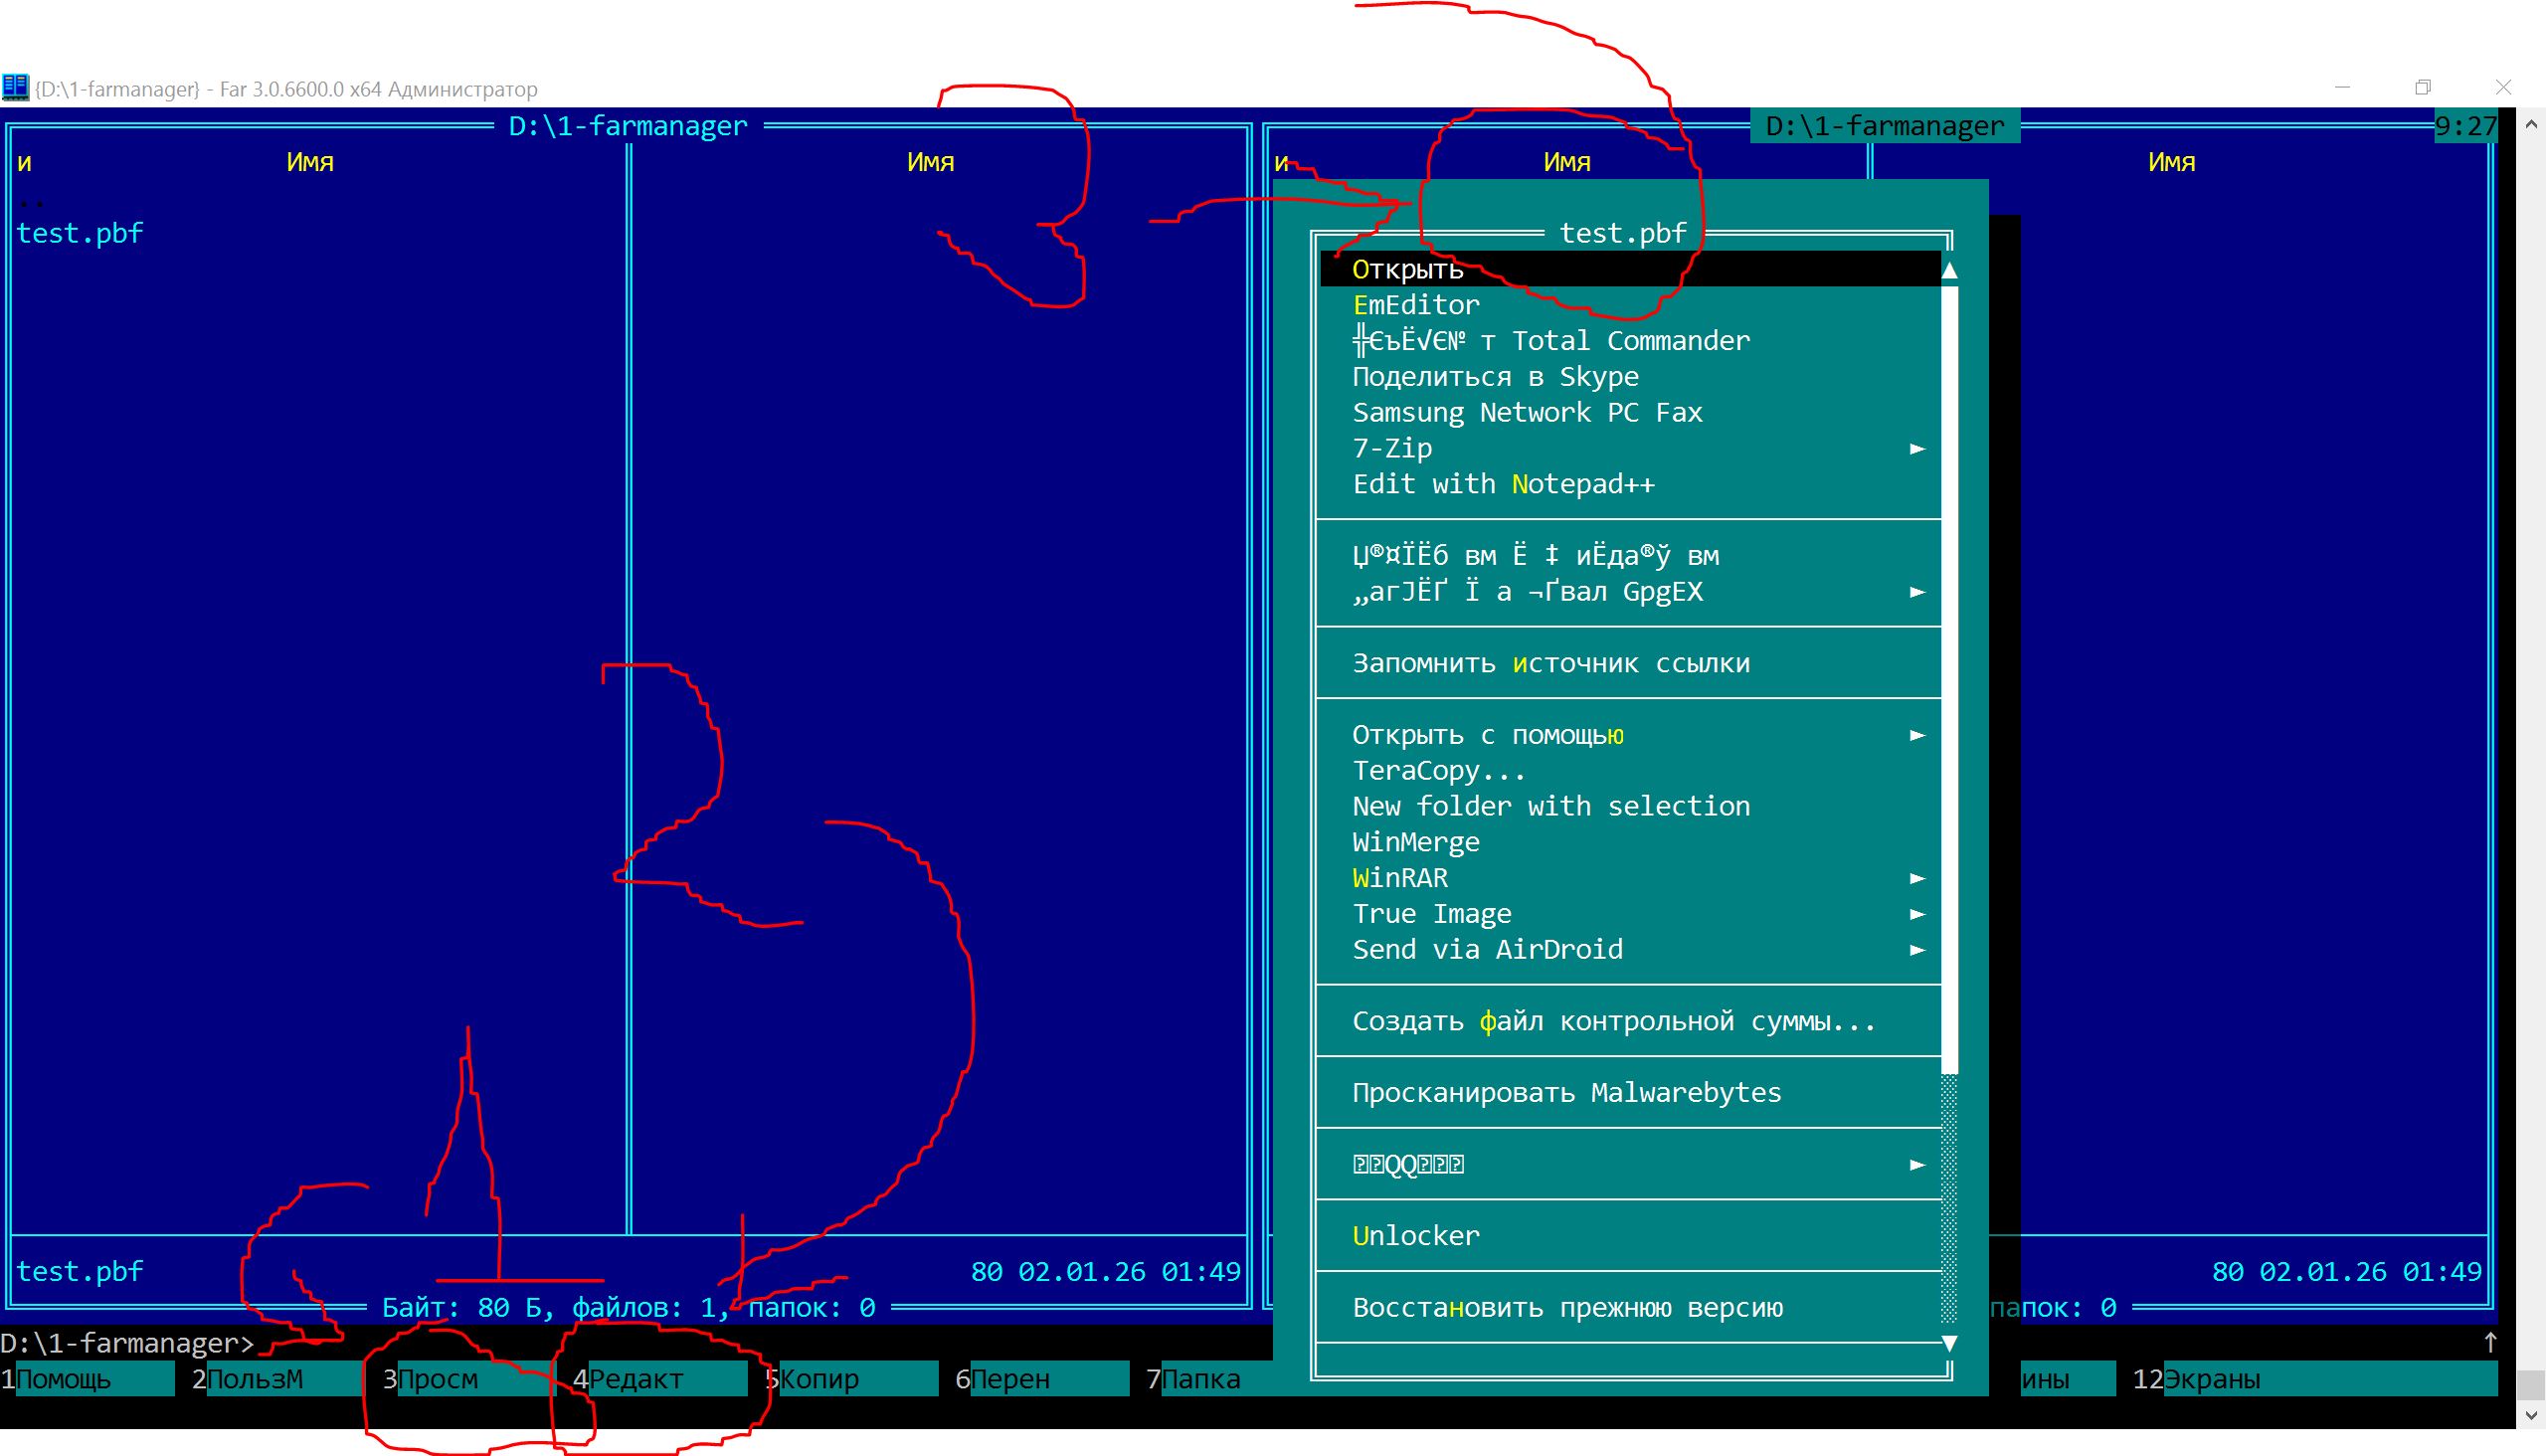The image size is (2546, 1456).
Task: Select 'Открыть' in the context menu
Action: click(1407, 270)
